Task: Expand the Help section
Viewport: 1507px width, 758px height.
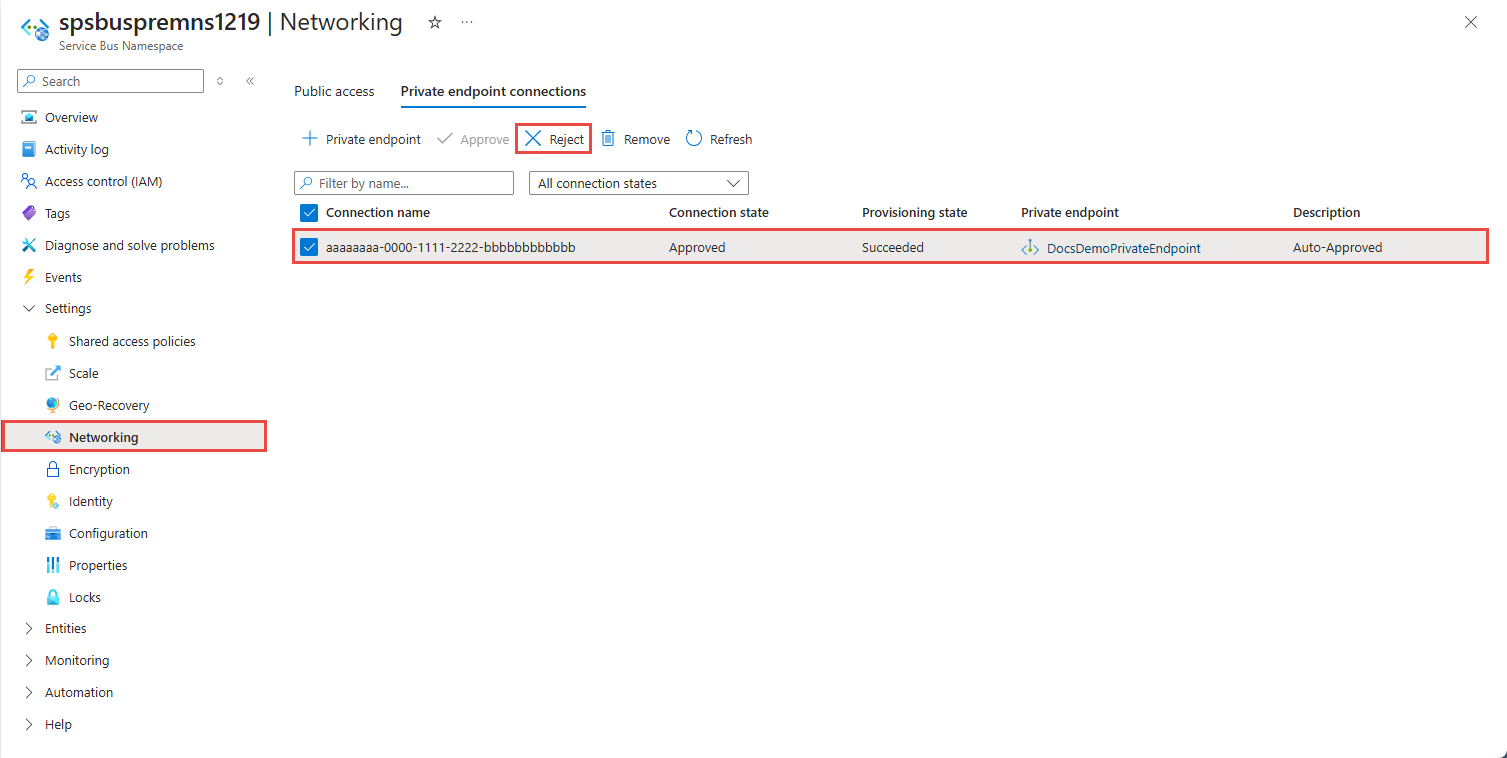Action: click(x=28, y=724)
